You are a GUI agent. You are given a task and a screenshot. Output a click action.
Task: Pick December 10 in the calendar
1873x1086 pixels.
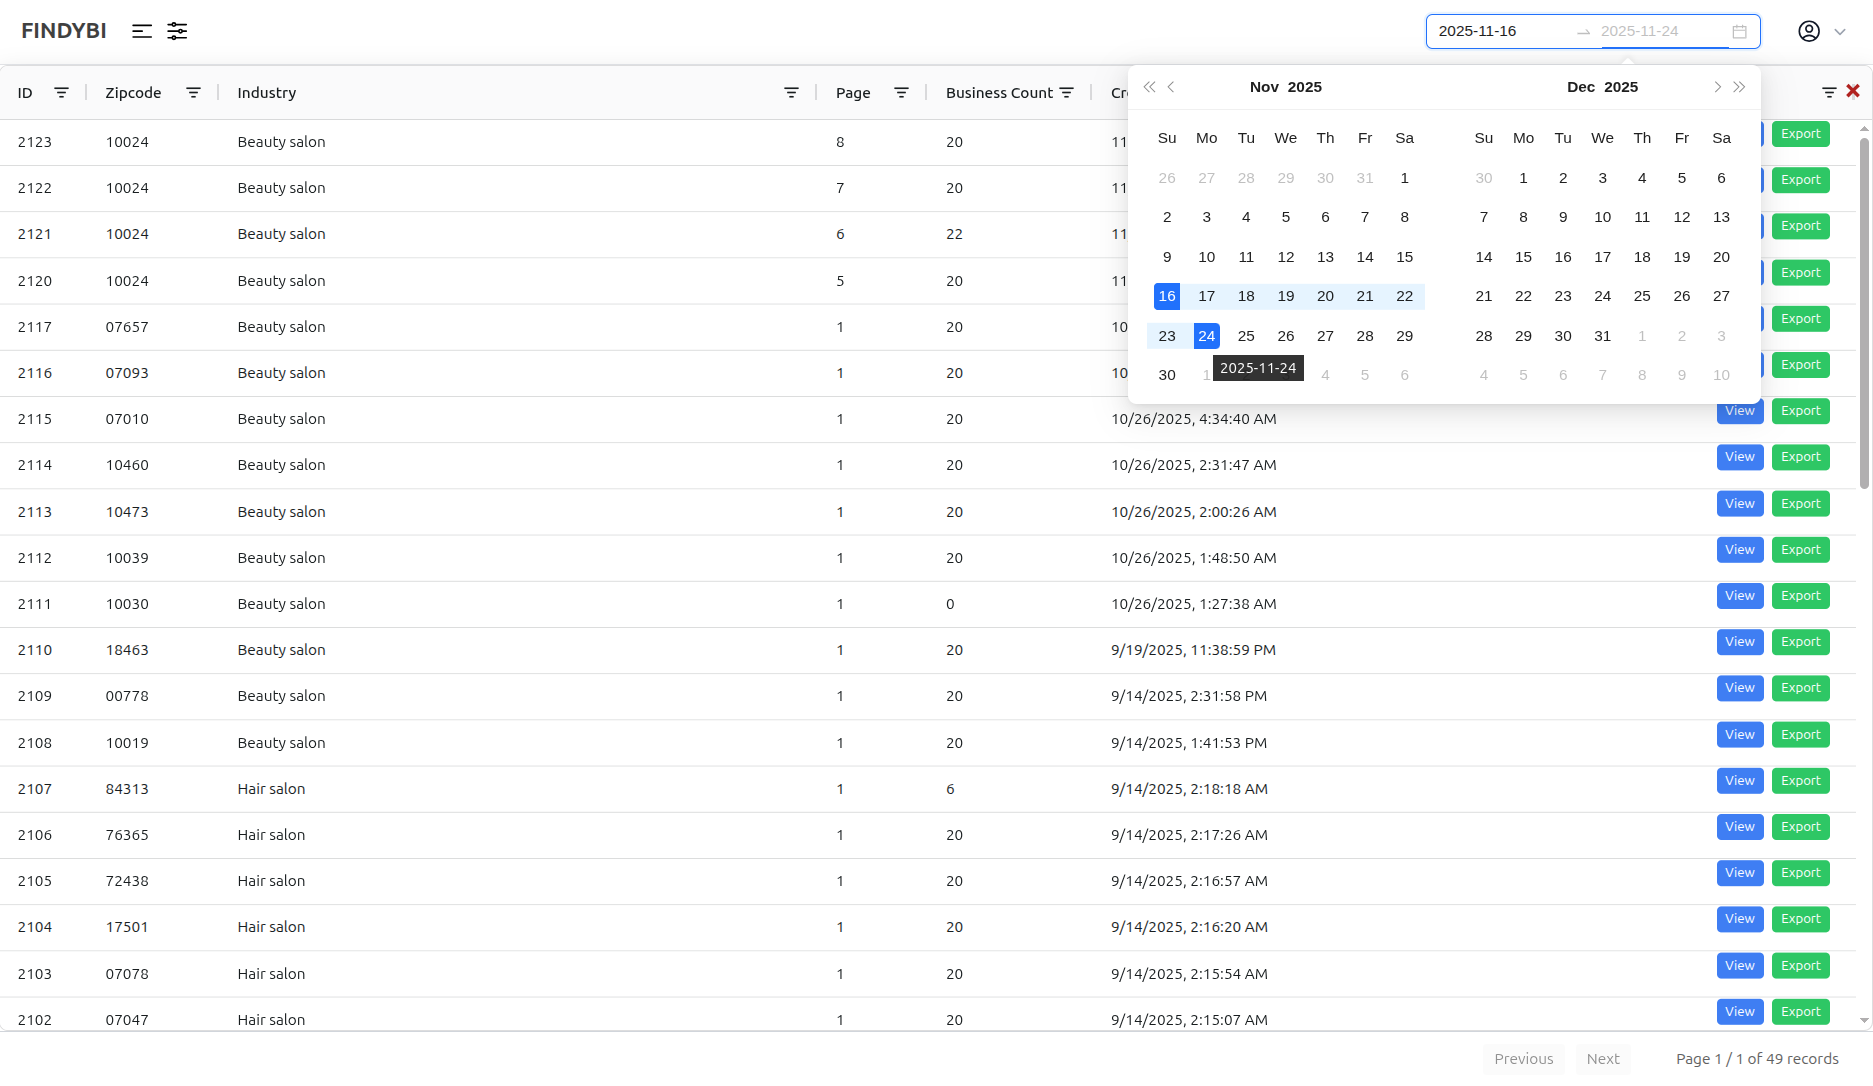[1603, 217]
